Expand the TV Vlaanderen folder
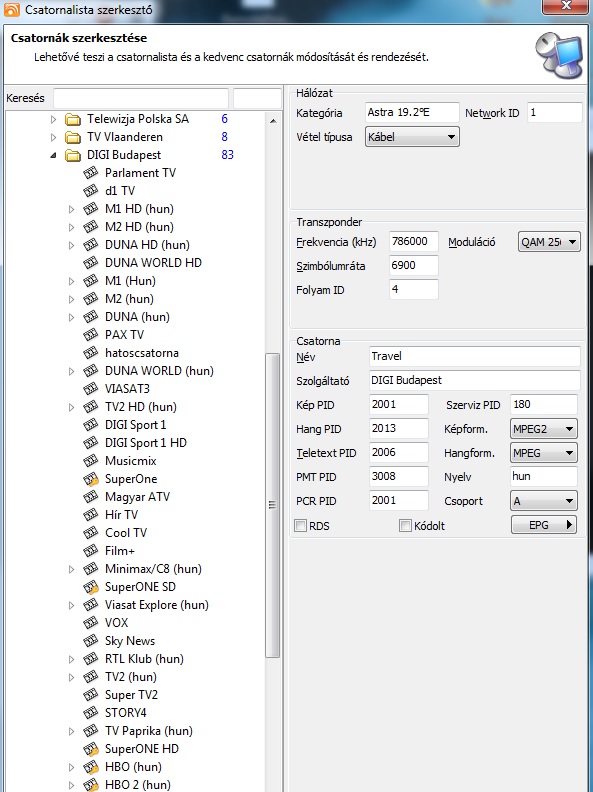593x792 pixels. point(54,137)
